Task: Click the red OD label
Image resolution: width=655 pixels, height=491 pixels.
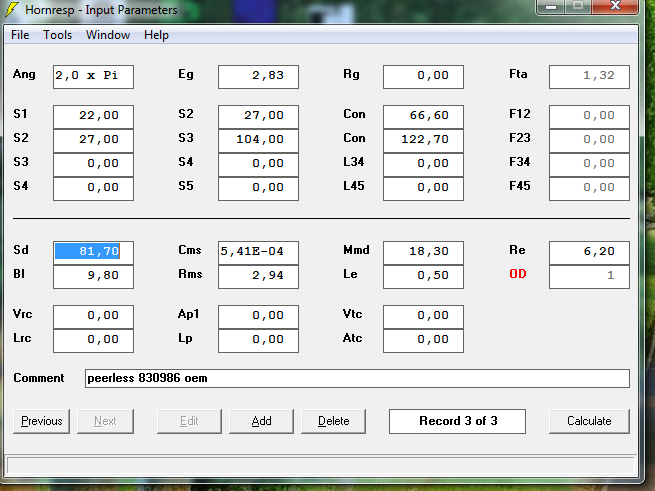Action: pyautogui.click(x=518, y=274)
